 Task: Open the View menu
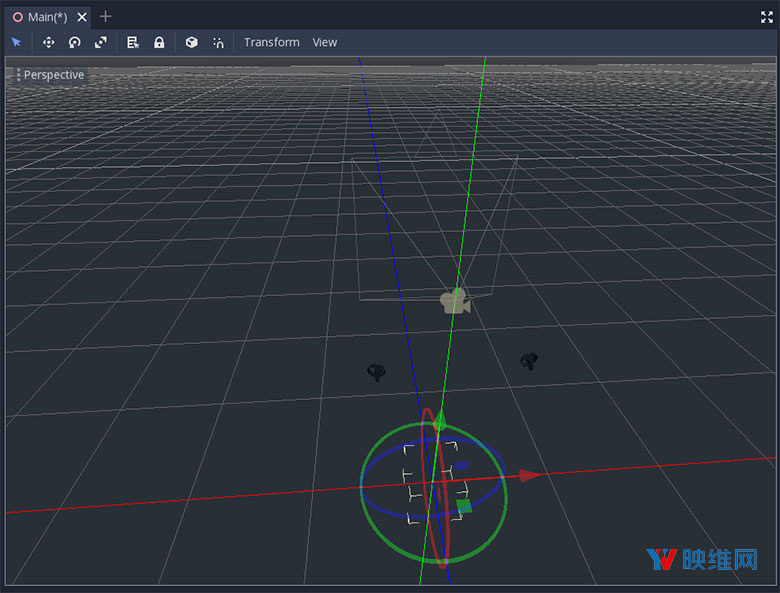pos(324,42)
